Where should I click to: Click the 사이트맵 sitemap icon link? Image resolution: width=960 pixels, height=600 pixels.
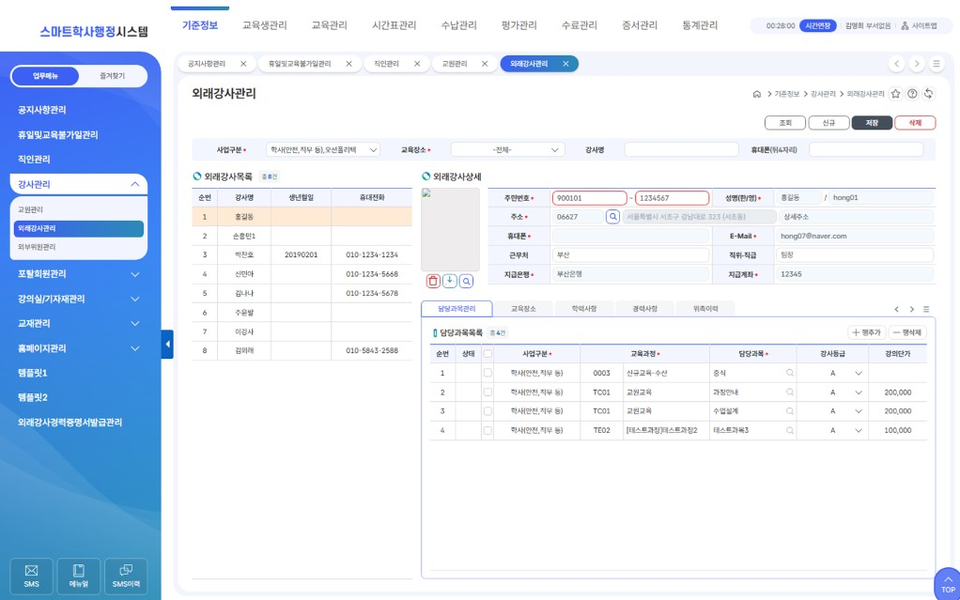tap(918, 26)
